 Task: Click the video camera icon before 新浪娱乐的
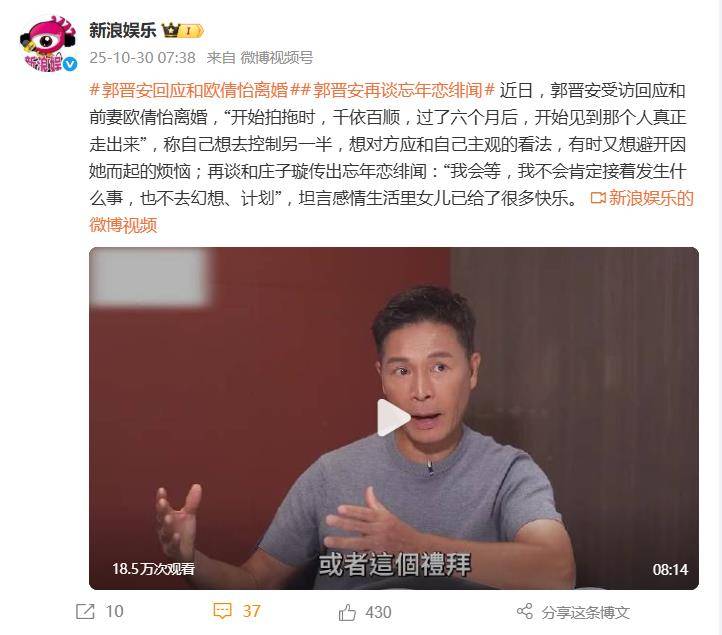(x=598, y=198)
